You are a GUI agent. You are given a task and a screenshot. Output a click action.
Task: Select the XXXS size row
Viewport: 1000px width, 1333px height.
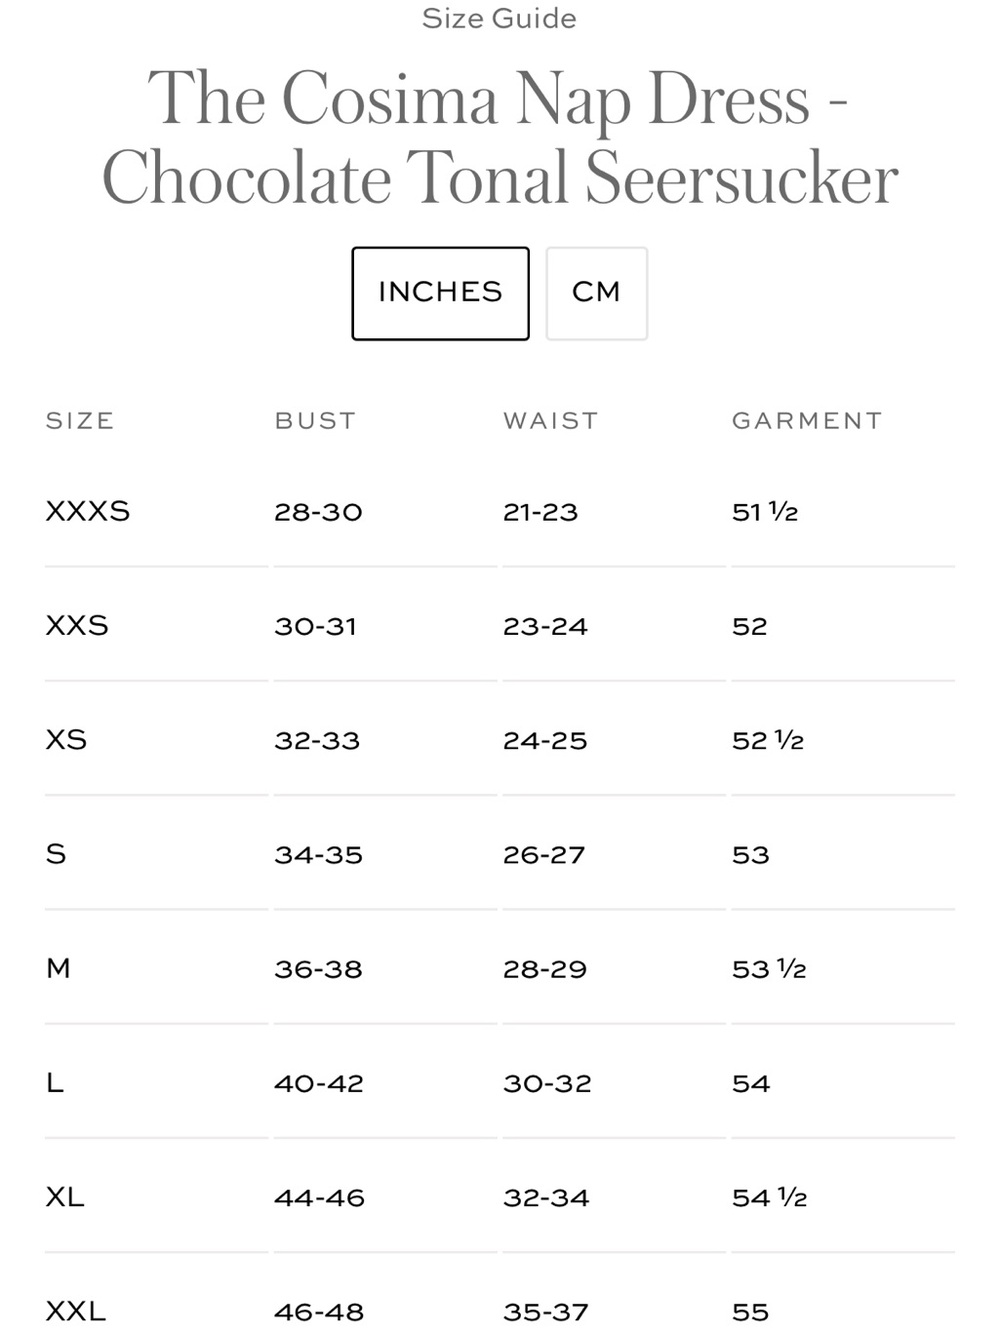coord(500,511)
